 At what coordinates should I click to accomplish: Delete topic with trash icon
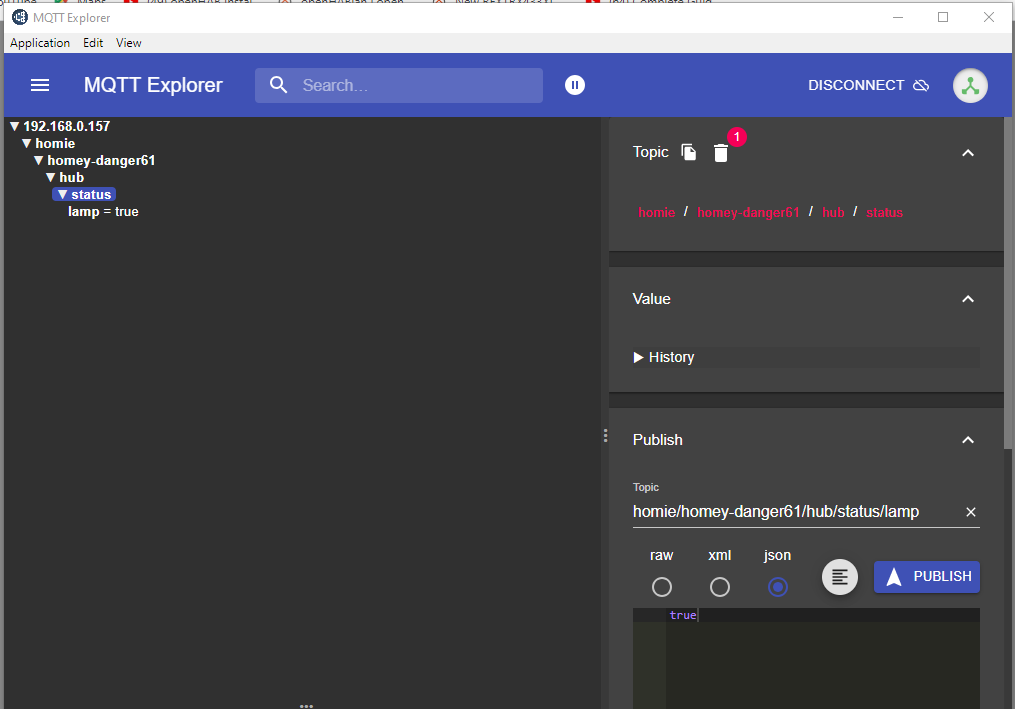(x=720, y=153)
